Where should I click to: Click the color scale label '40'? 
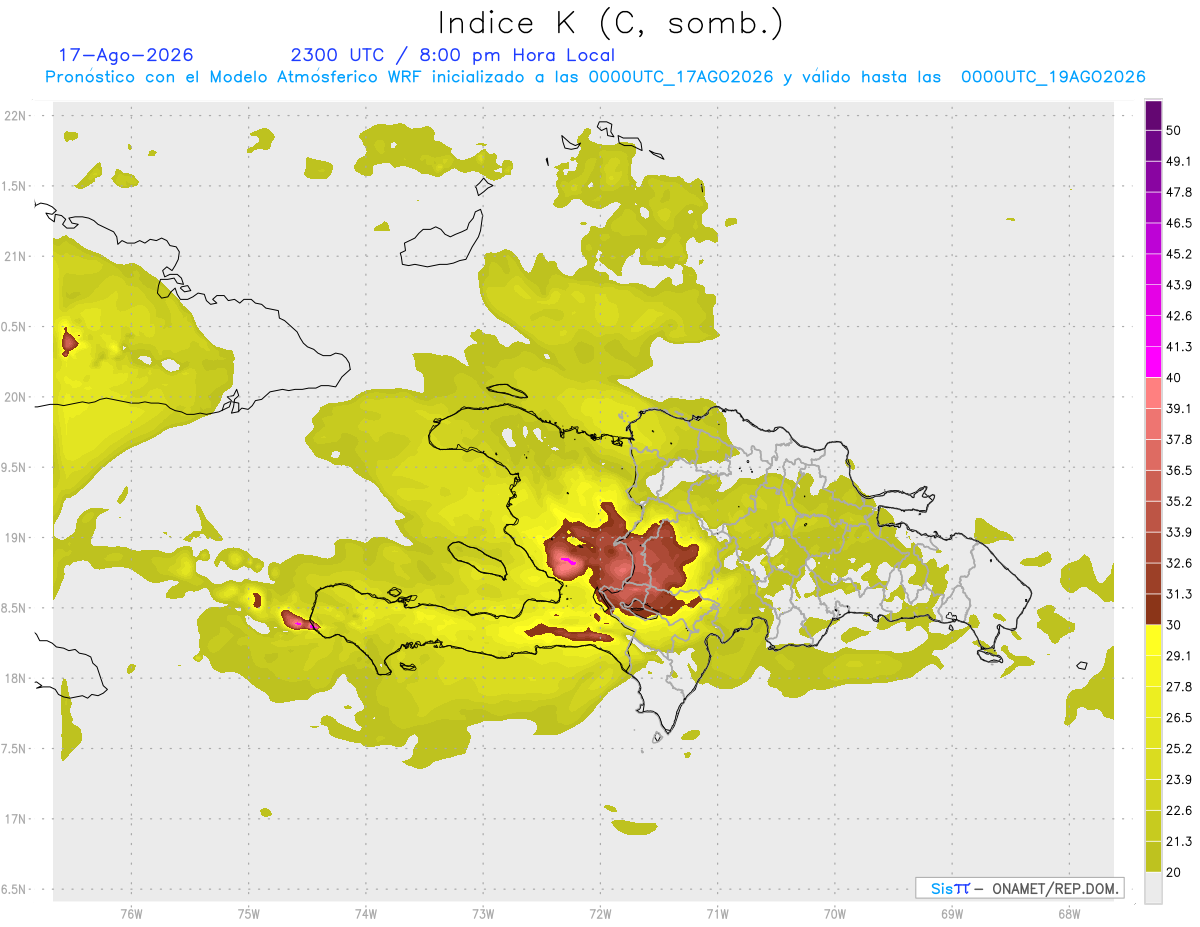tap(1174, 378)
